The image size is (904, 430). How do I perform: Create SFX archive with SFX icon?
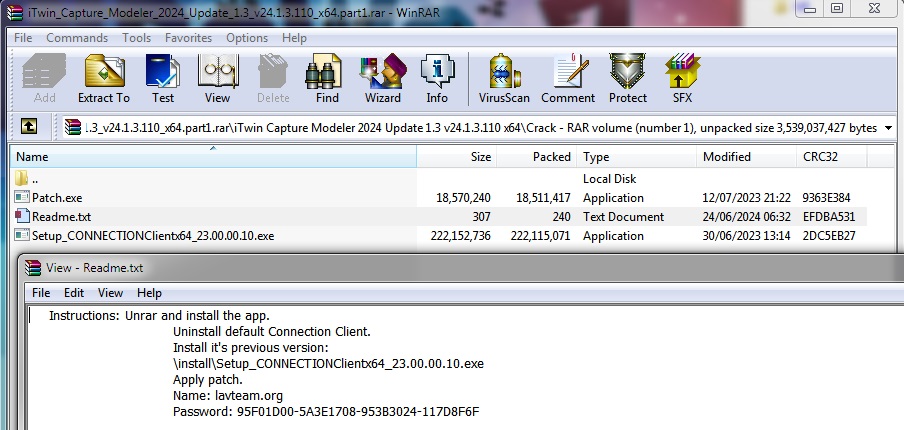point(682,79)
